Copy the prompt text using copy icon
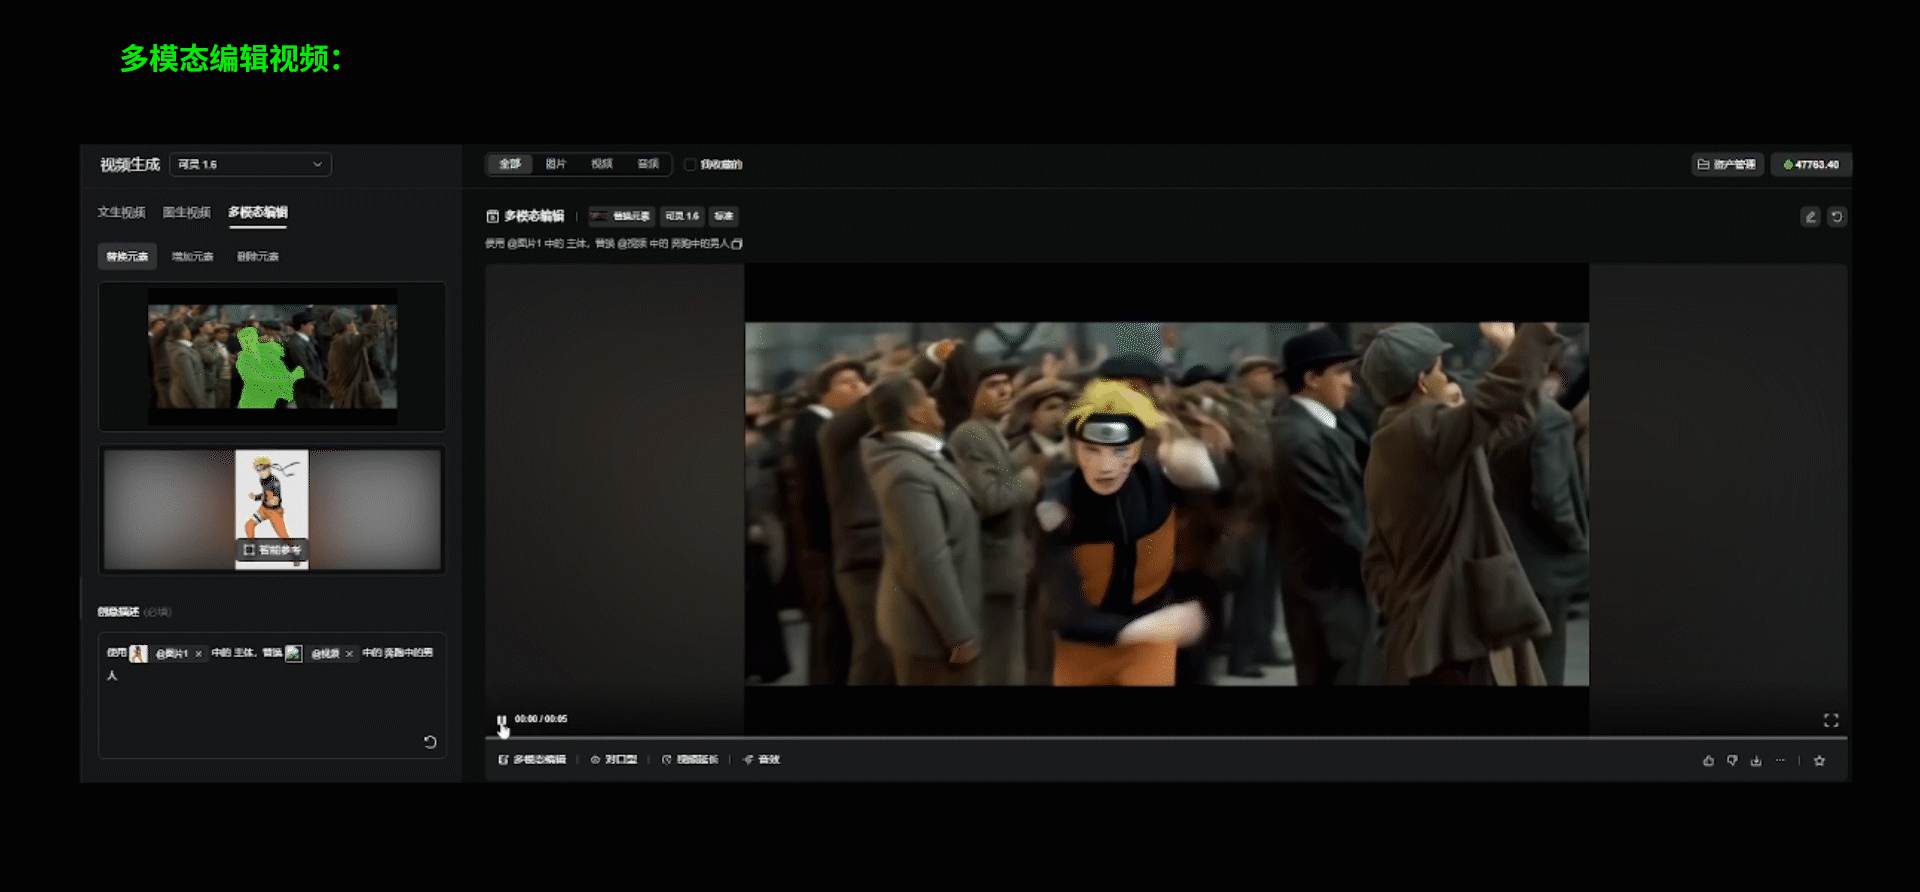This screenshot has height=892, width=1920. click(737, 244)
